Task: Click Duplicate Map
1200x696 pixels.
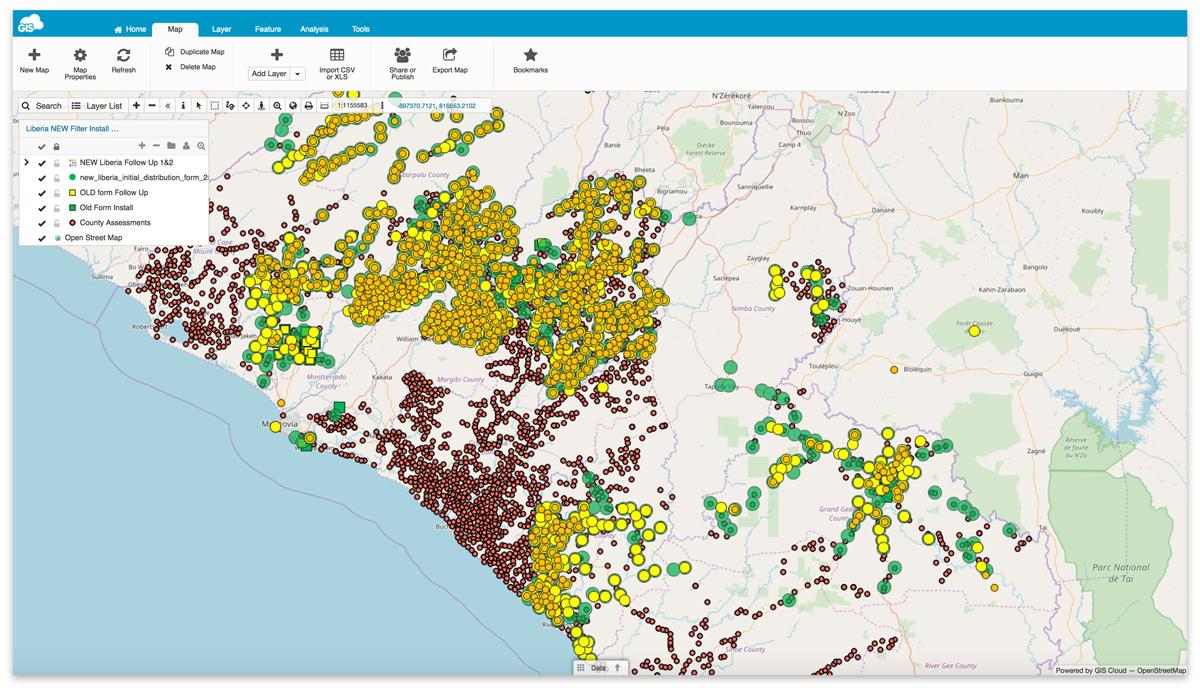Action: (201, 52)
